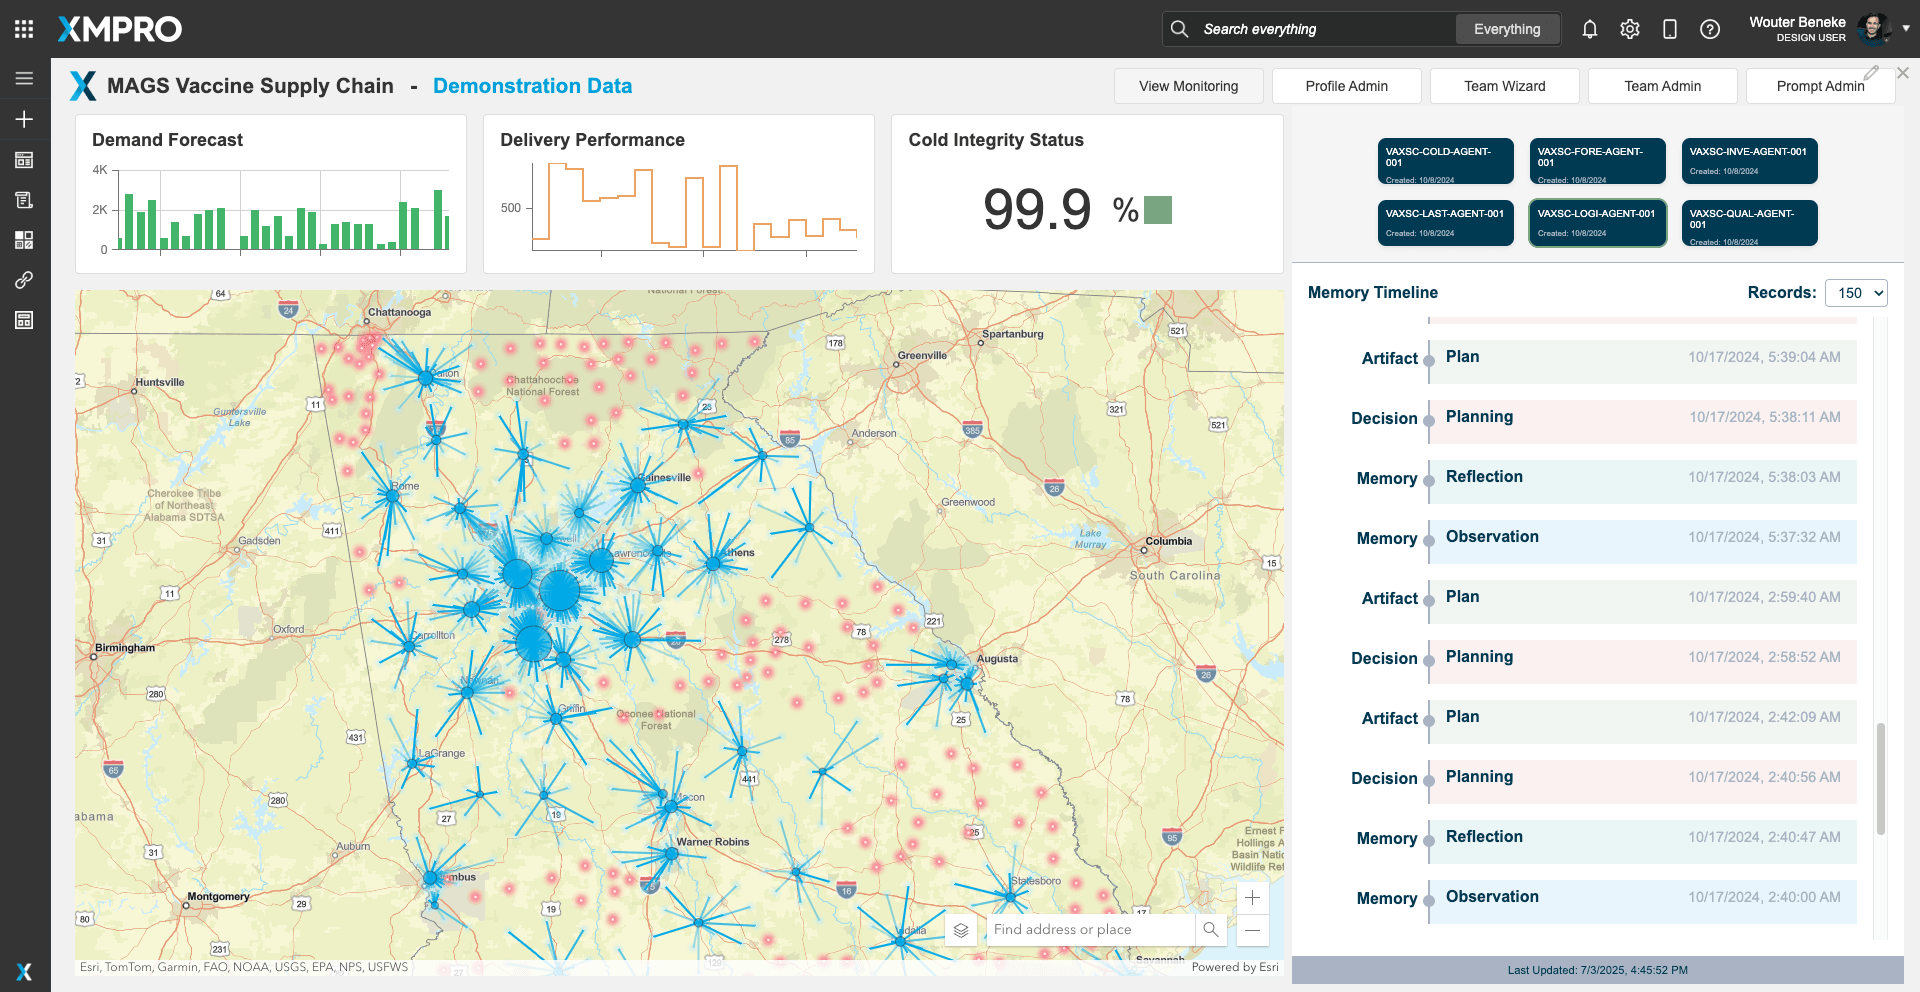Click the plus icon in left sidebar
1920x992 pixels.
tap(24, 119)
